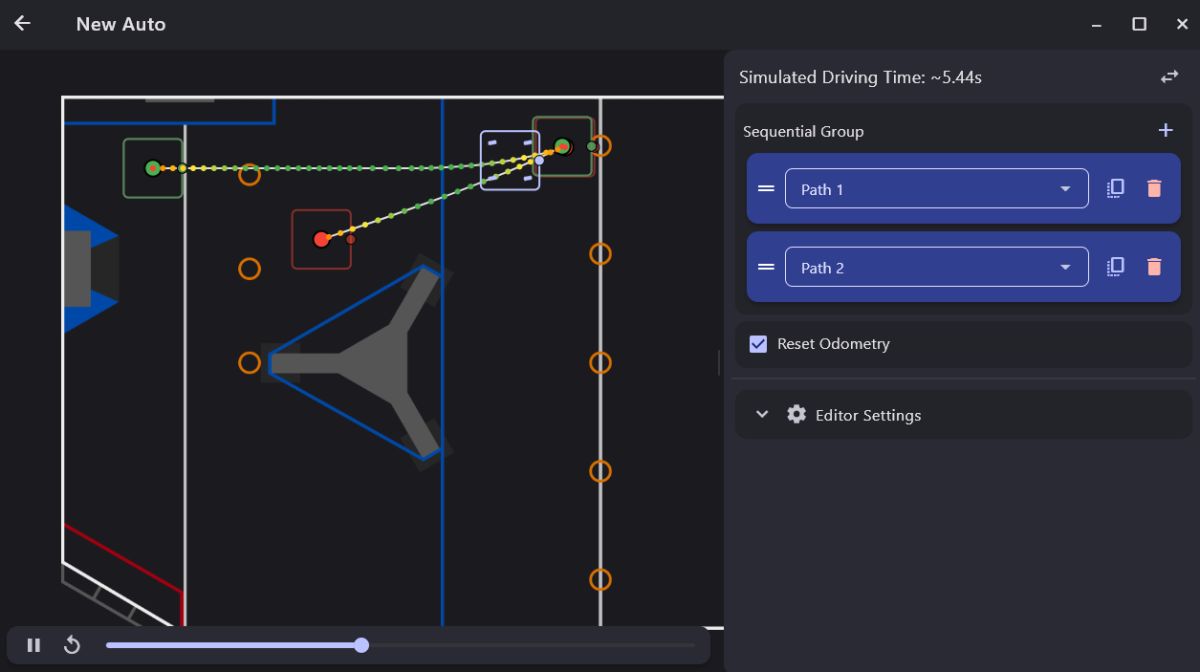Click the Sequential Group label
The image size is (1200, 672).
[803, 131]
